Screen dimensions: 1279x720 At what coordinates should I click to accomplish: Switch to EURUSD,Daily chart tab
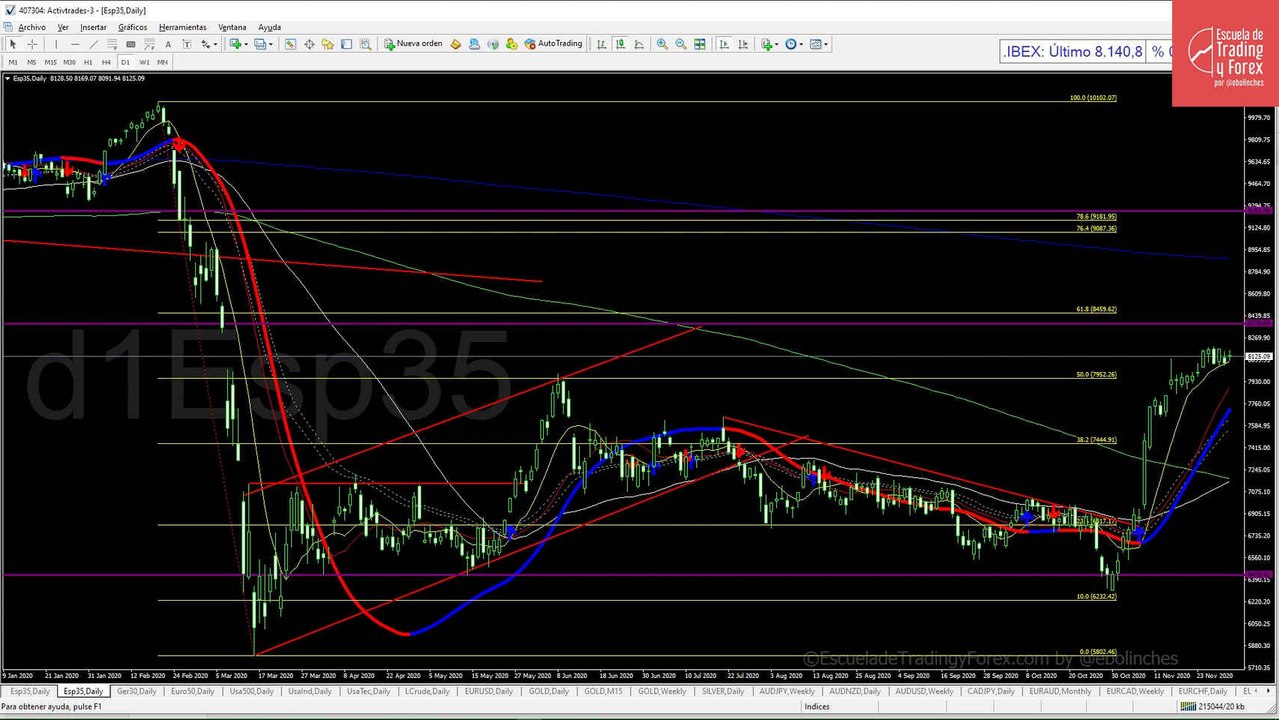[x=488, y=691]
